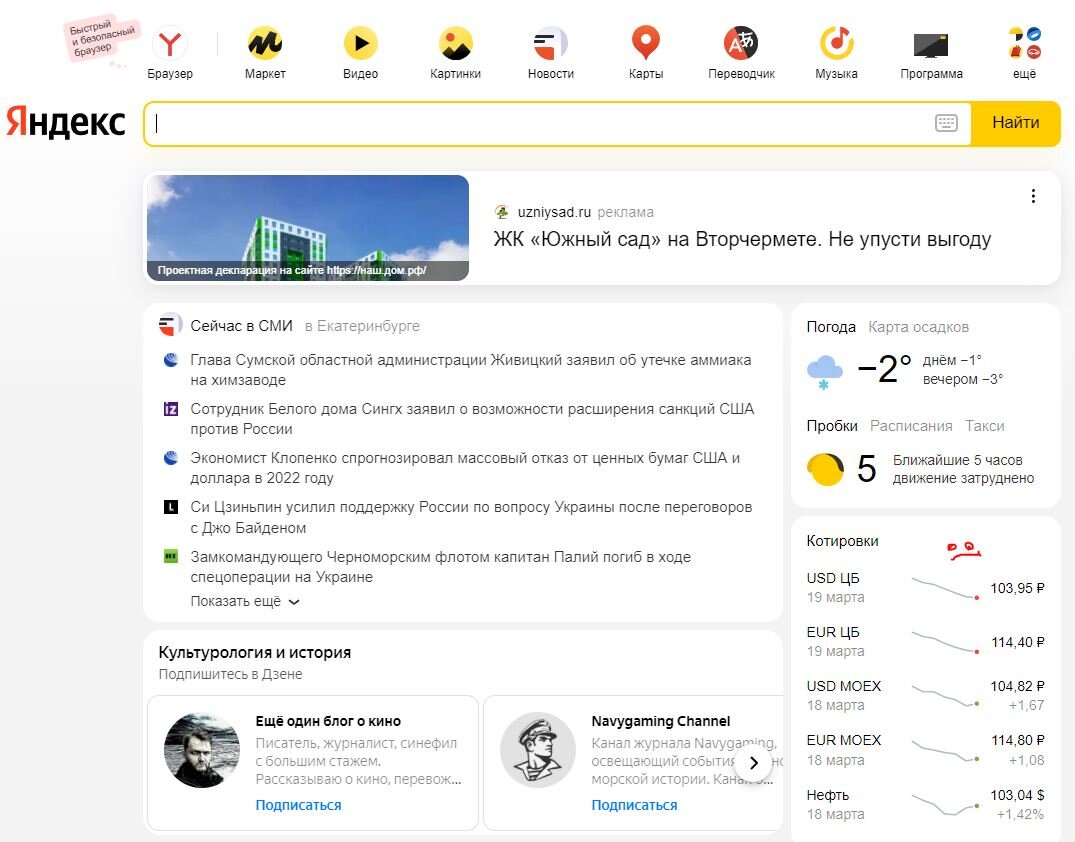Image resolution: width=1075 pixels, height=842 pixels.
Task: Expand news list with Показать ещё
Action: (x=239, y=601)
